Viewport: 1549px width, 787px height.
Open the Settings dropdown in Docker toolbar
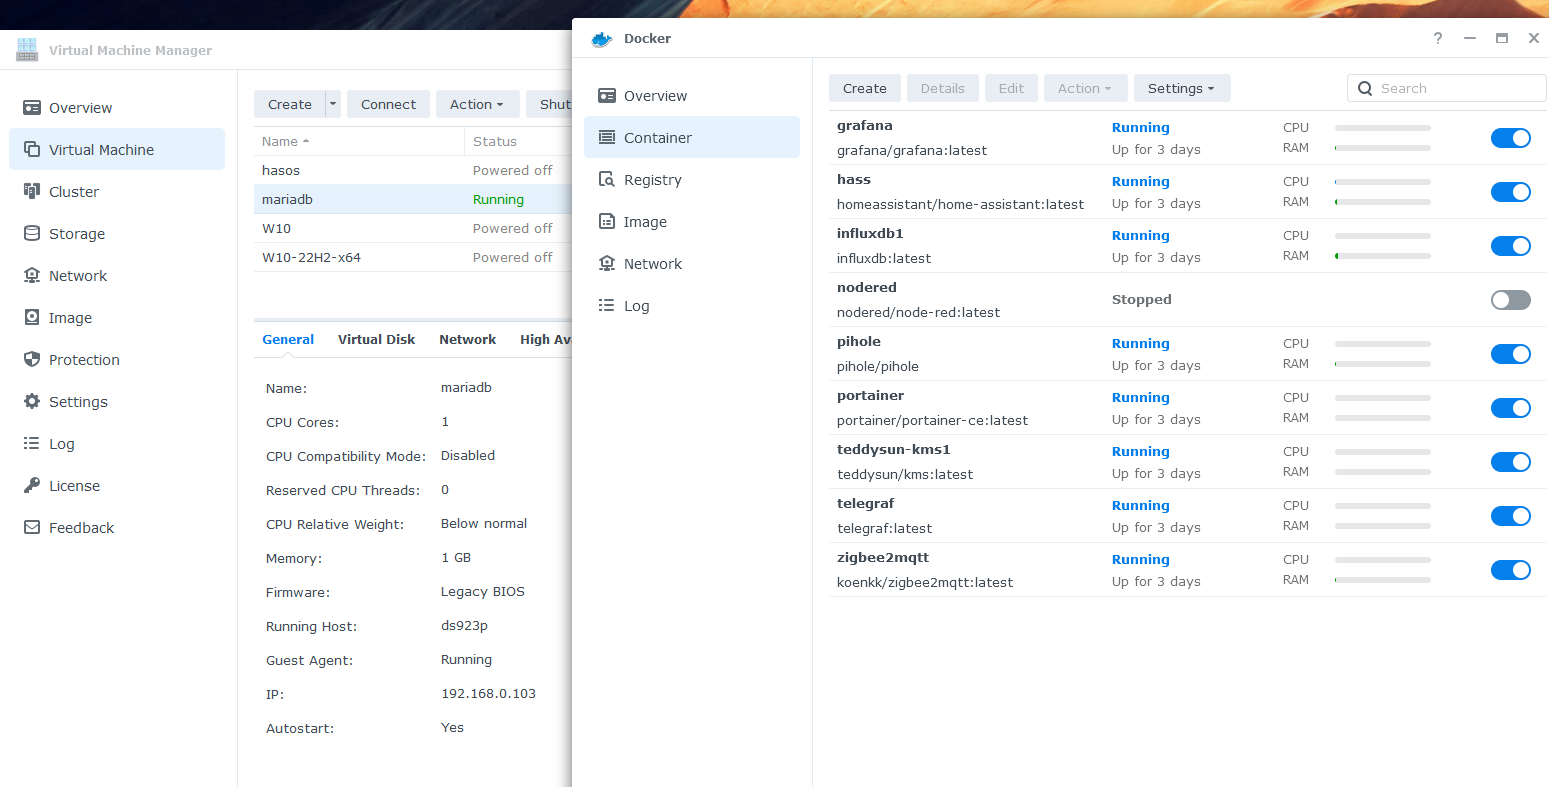tap(1182, 88)
